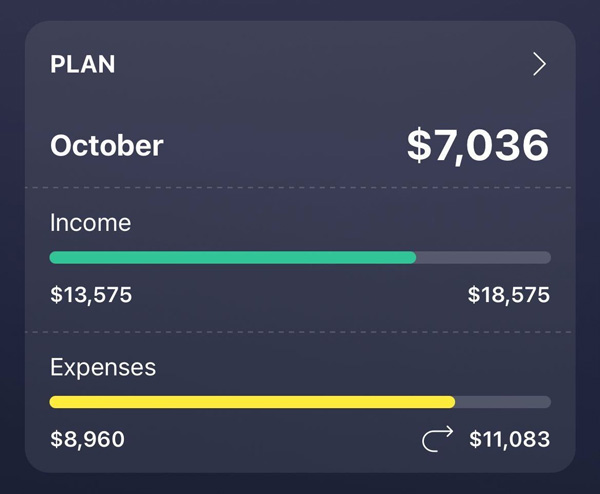Click the yellow filled expenses progress bar
Viewport: 600px width, 494px height.
tap(252, 402)
